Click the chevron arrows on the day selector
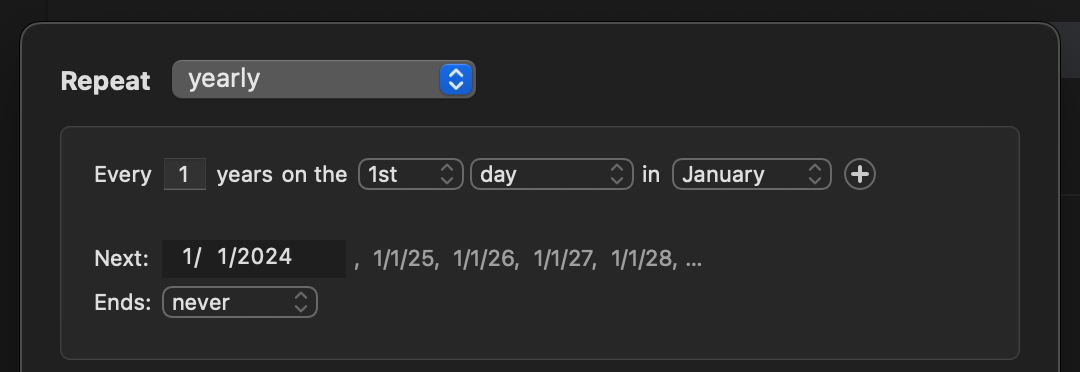Viewport: 1080px width, 372px height. click(x=616, y=174)
